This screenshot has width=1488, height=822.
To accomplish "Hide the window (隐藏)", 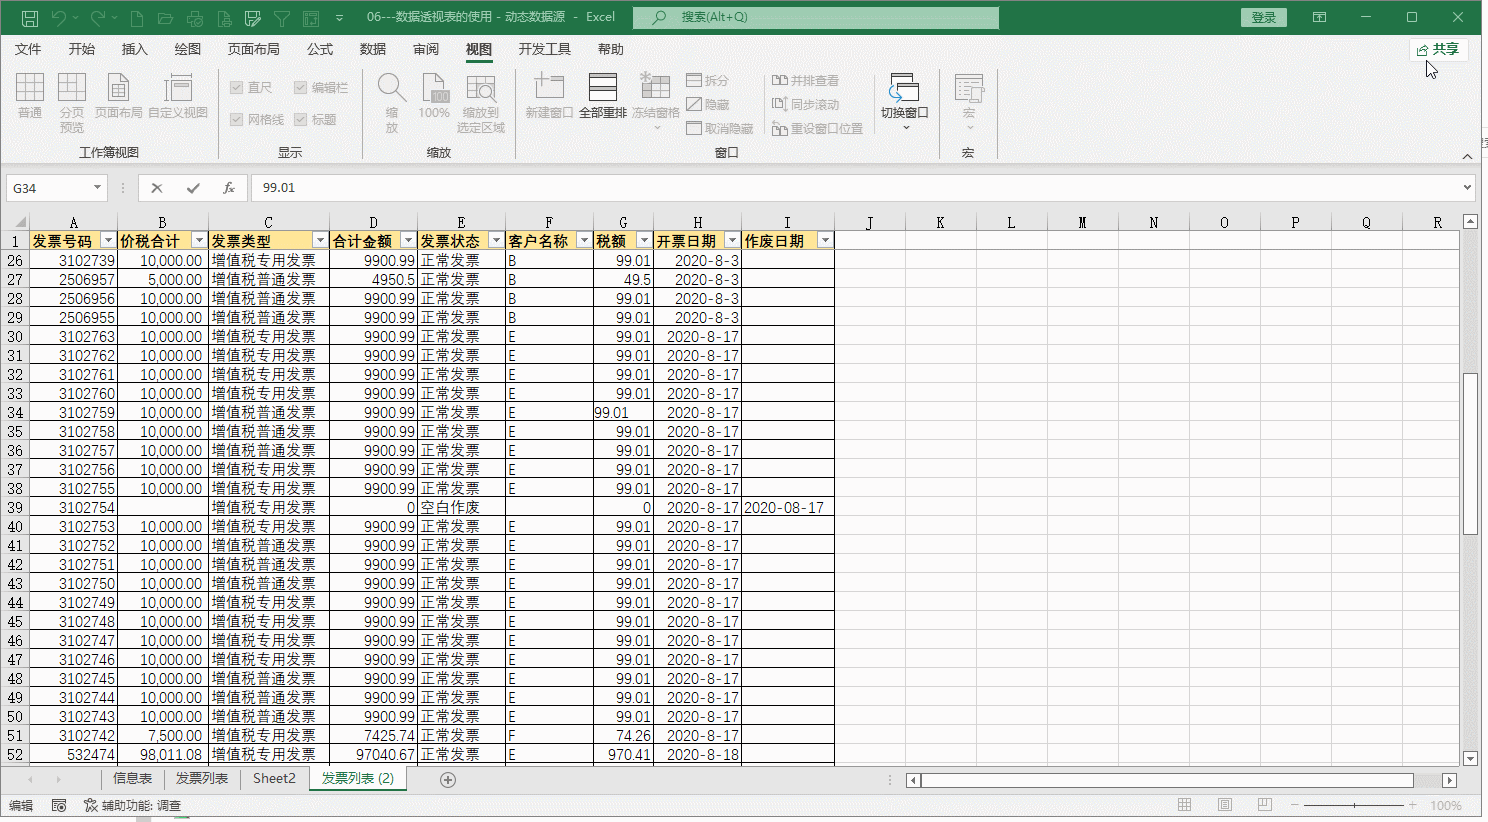I will 708,104.
